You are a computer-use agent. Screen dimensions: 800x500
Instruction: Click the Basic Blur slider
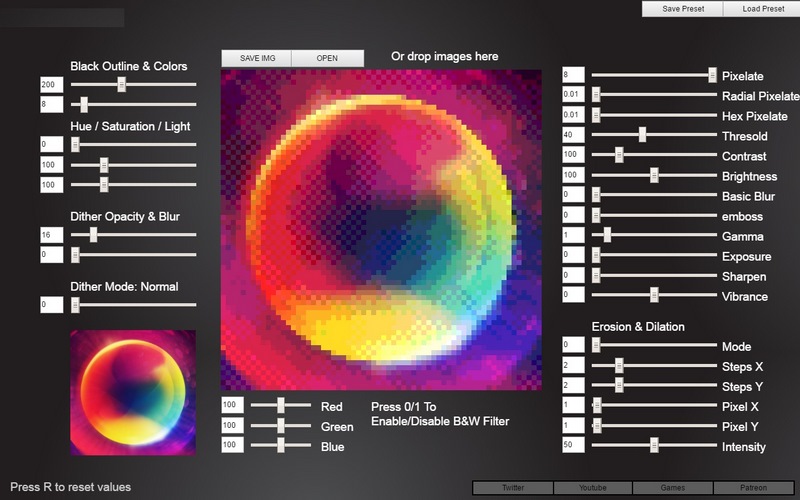click(654, 195)
